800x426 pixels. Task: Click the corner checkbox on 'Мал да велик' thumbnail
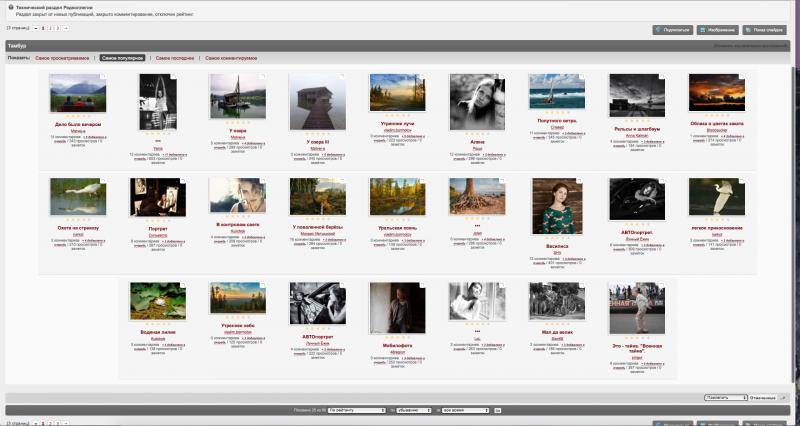pyautogui.click(x=583, y=285)
